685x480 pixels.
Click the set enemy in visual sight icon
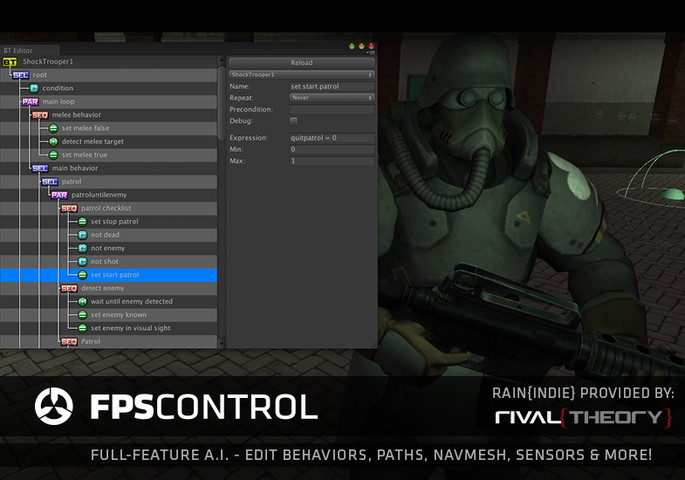(x=83, y=328)
